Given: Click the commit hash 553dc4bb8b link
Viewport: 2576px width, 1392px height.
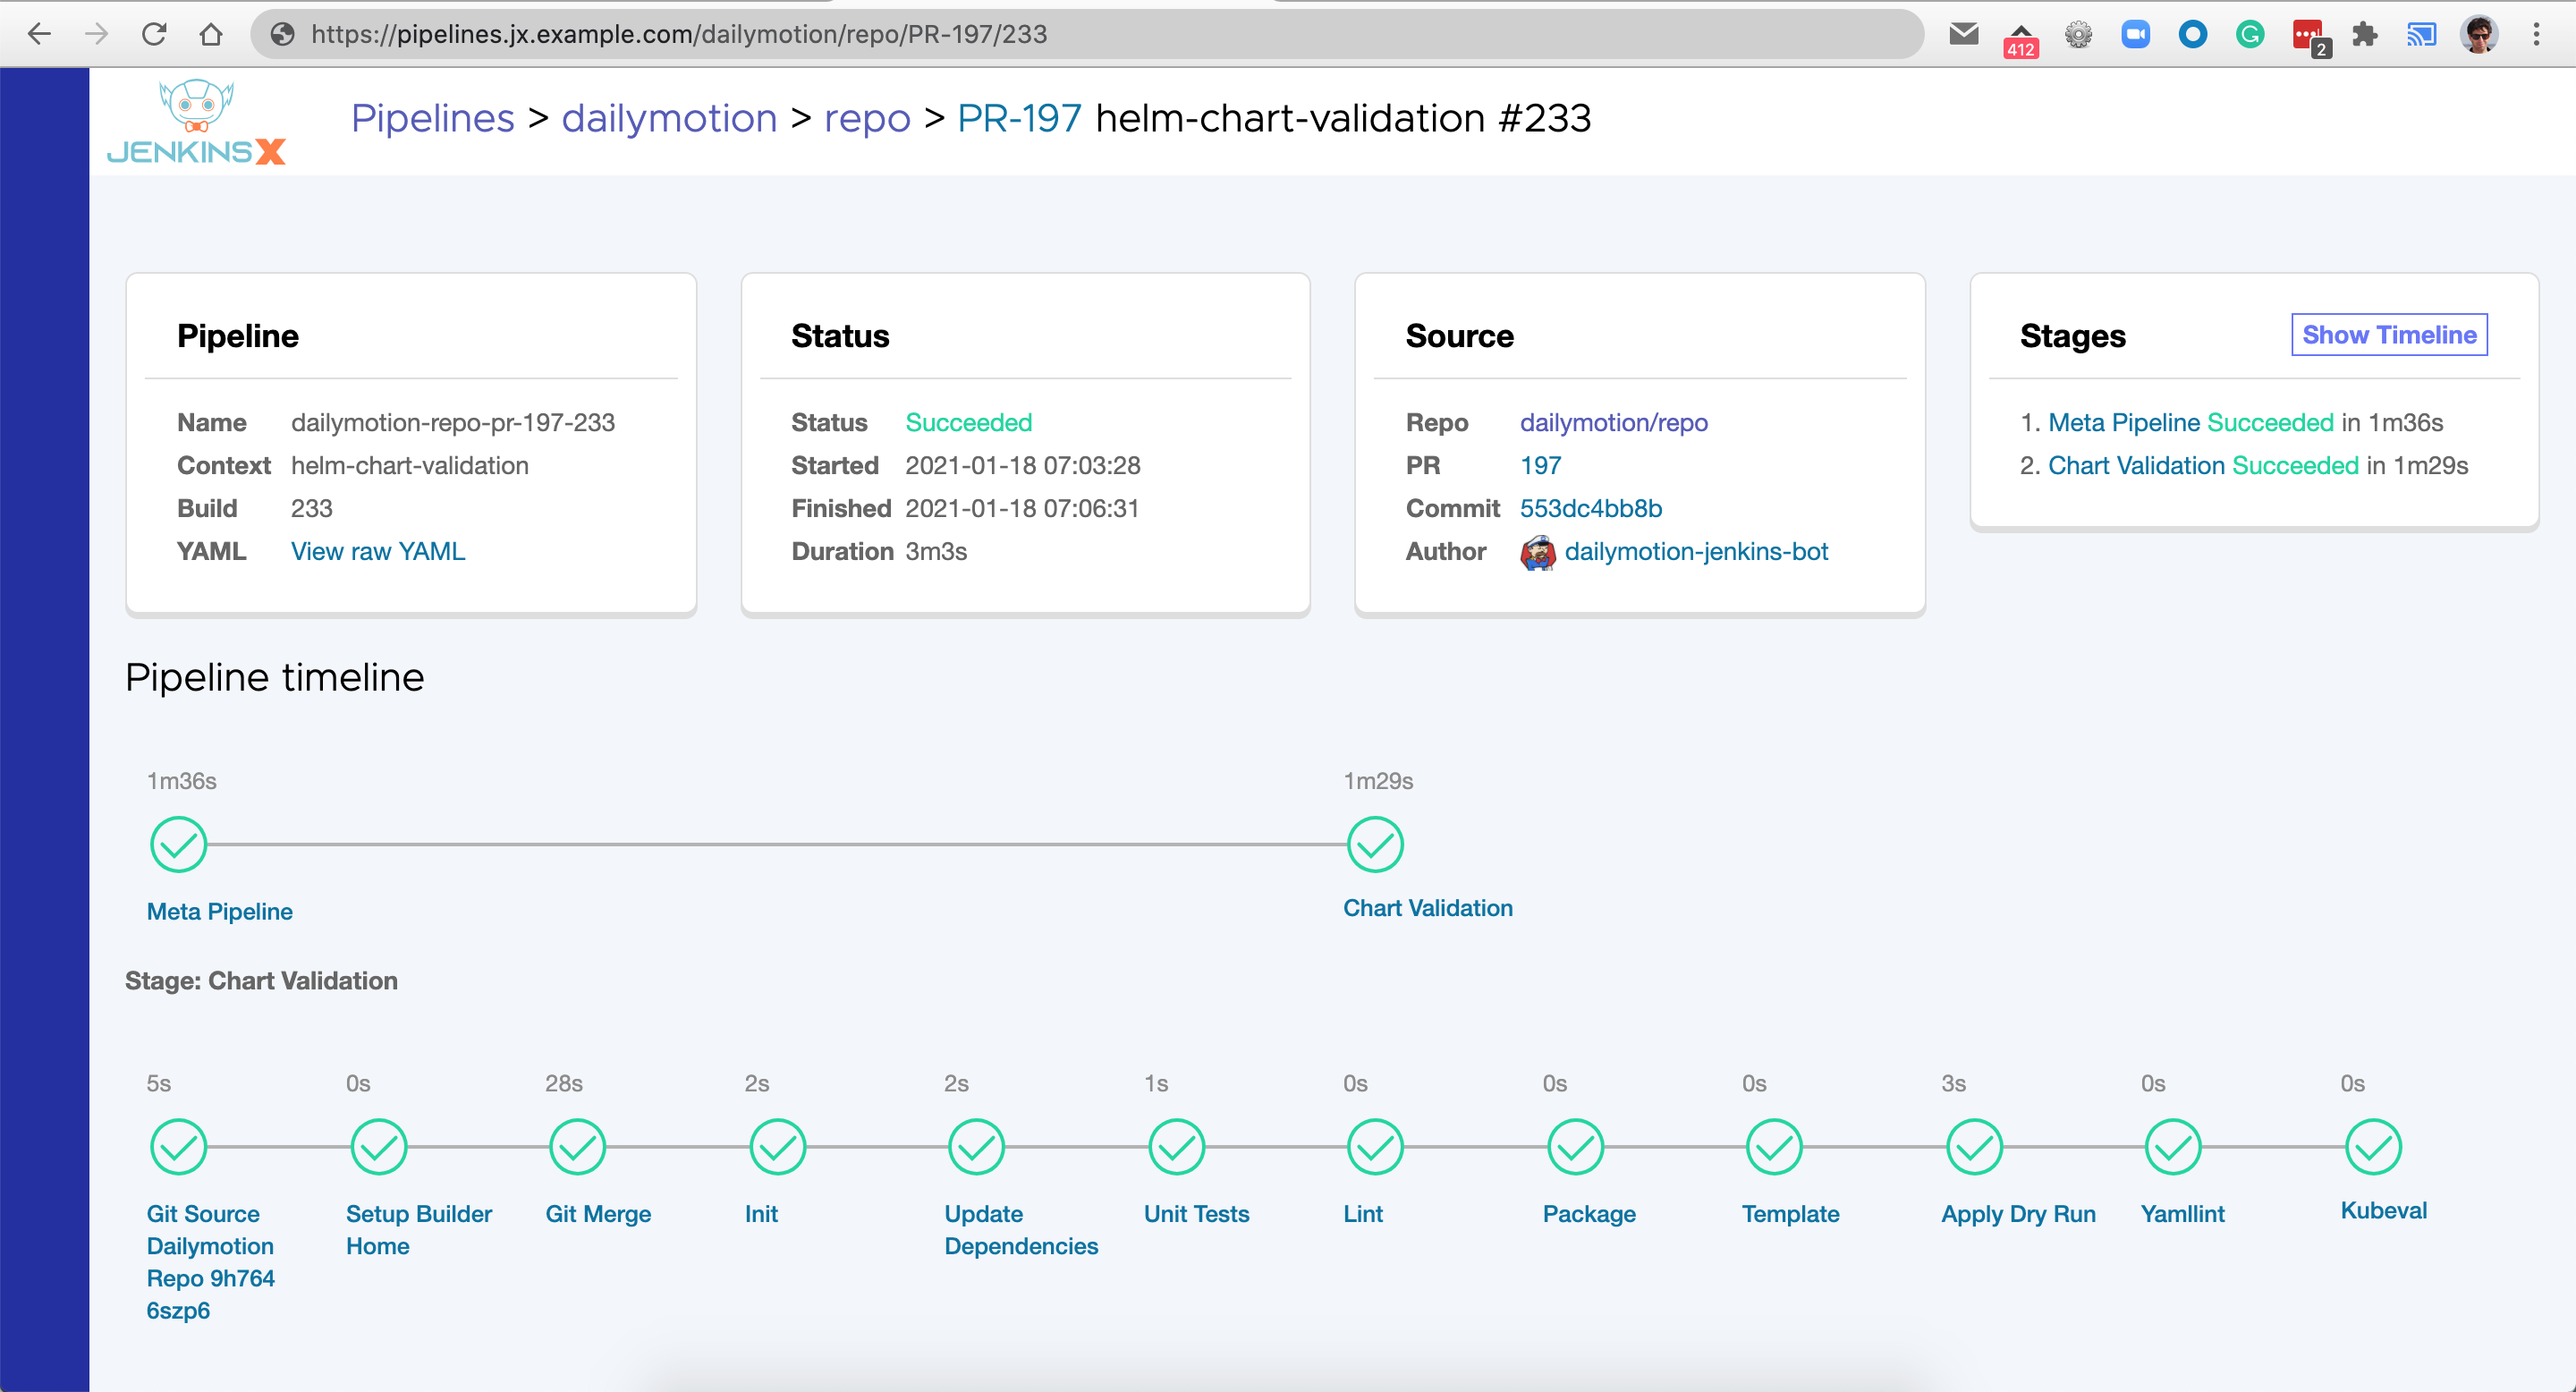Looking at the screenshot, I should click(x=1592, y=507).
